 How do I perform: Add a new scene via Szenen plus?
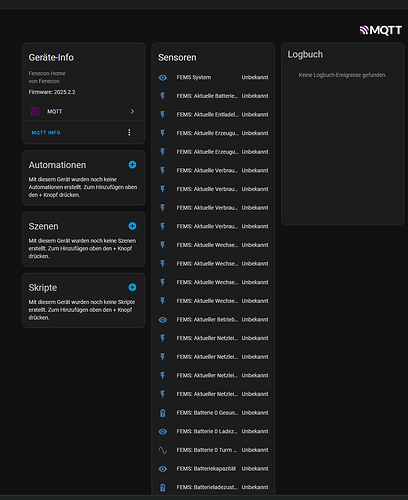(132, 226)
